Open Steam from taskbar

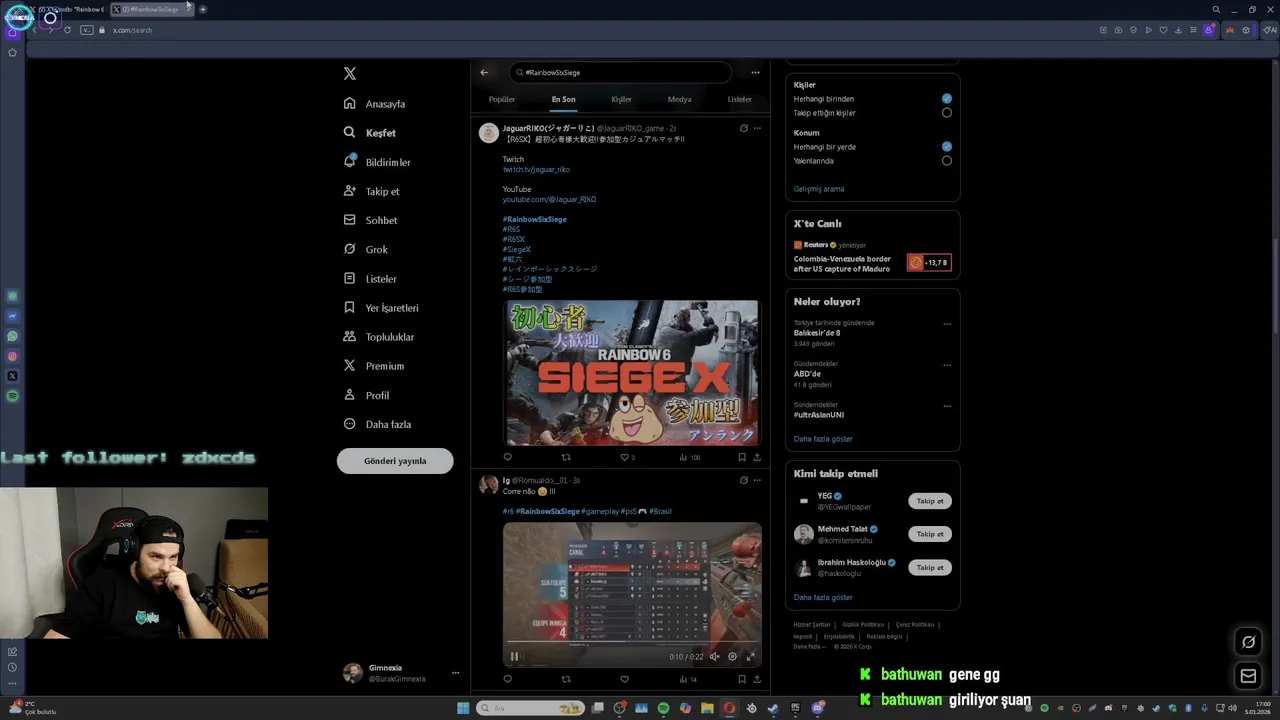773,708
